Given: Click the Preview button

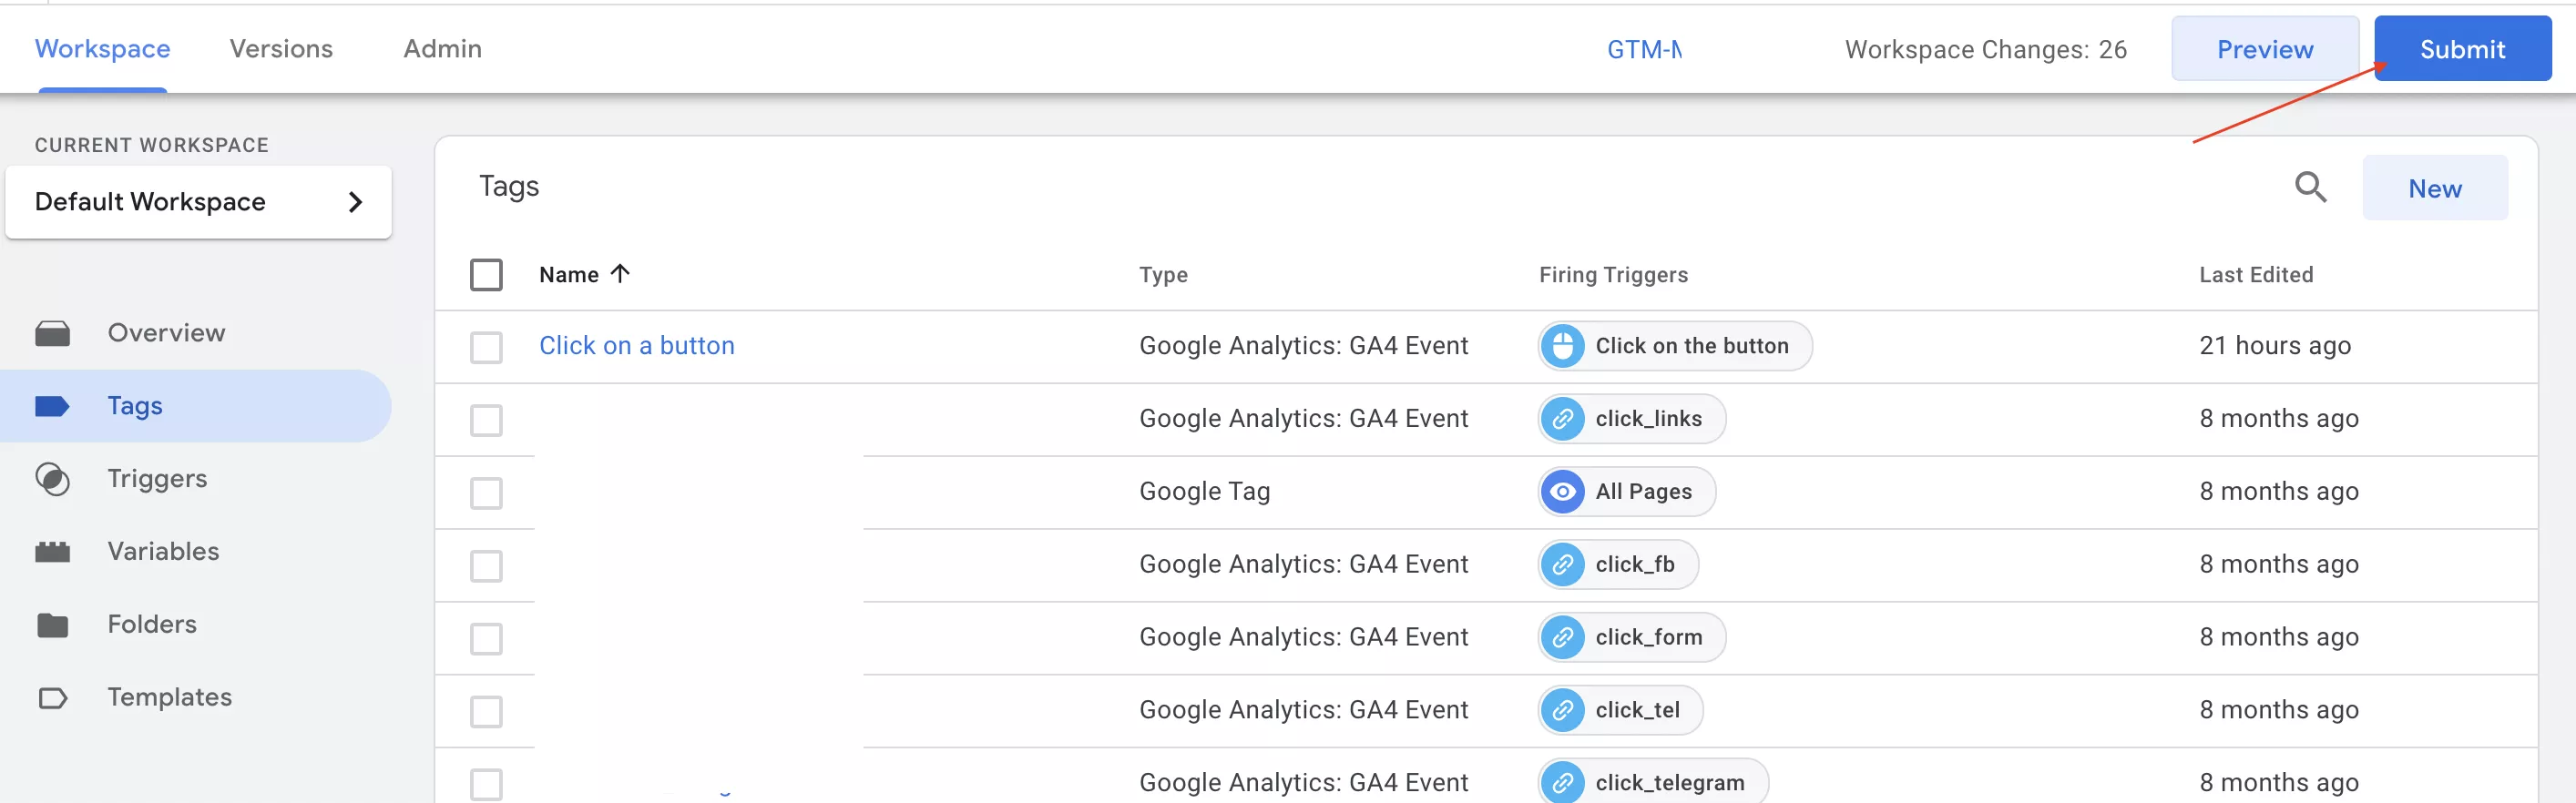Looking at the screenshot, I should [x=2265, y=49].
